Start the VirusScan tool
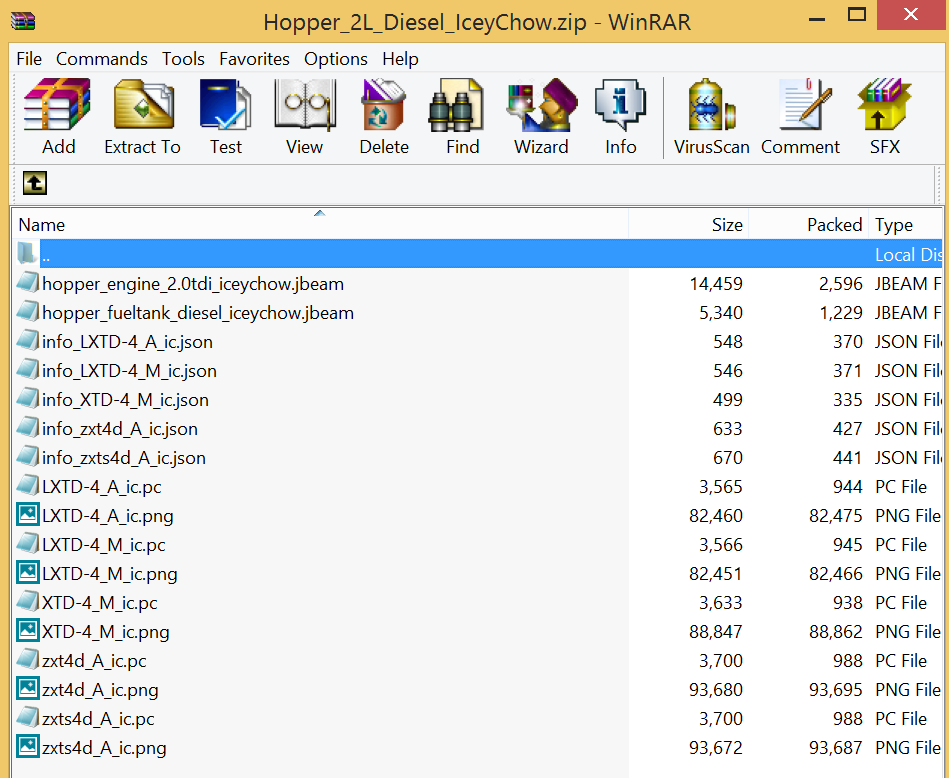Screen dimensions: 949x778 click(x=711, y=105)
